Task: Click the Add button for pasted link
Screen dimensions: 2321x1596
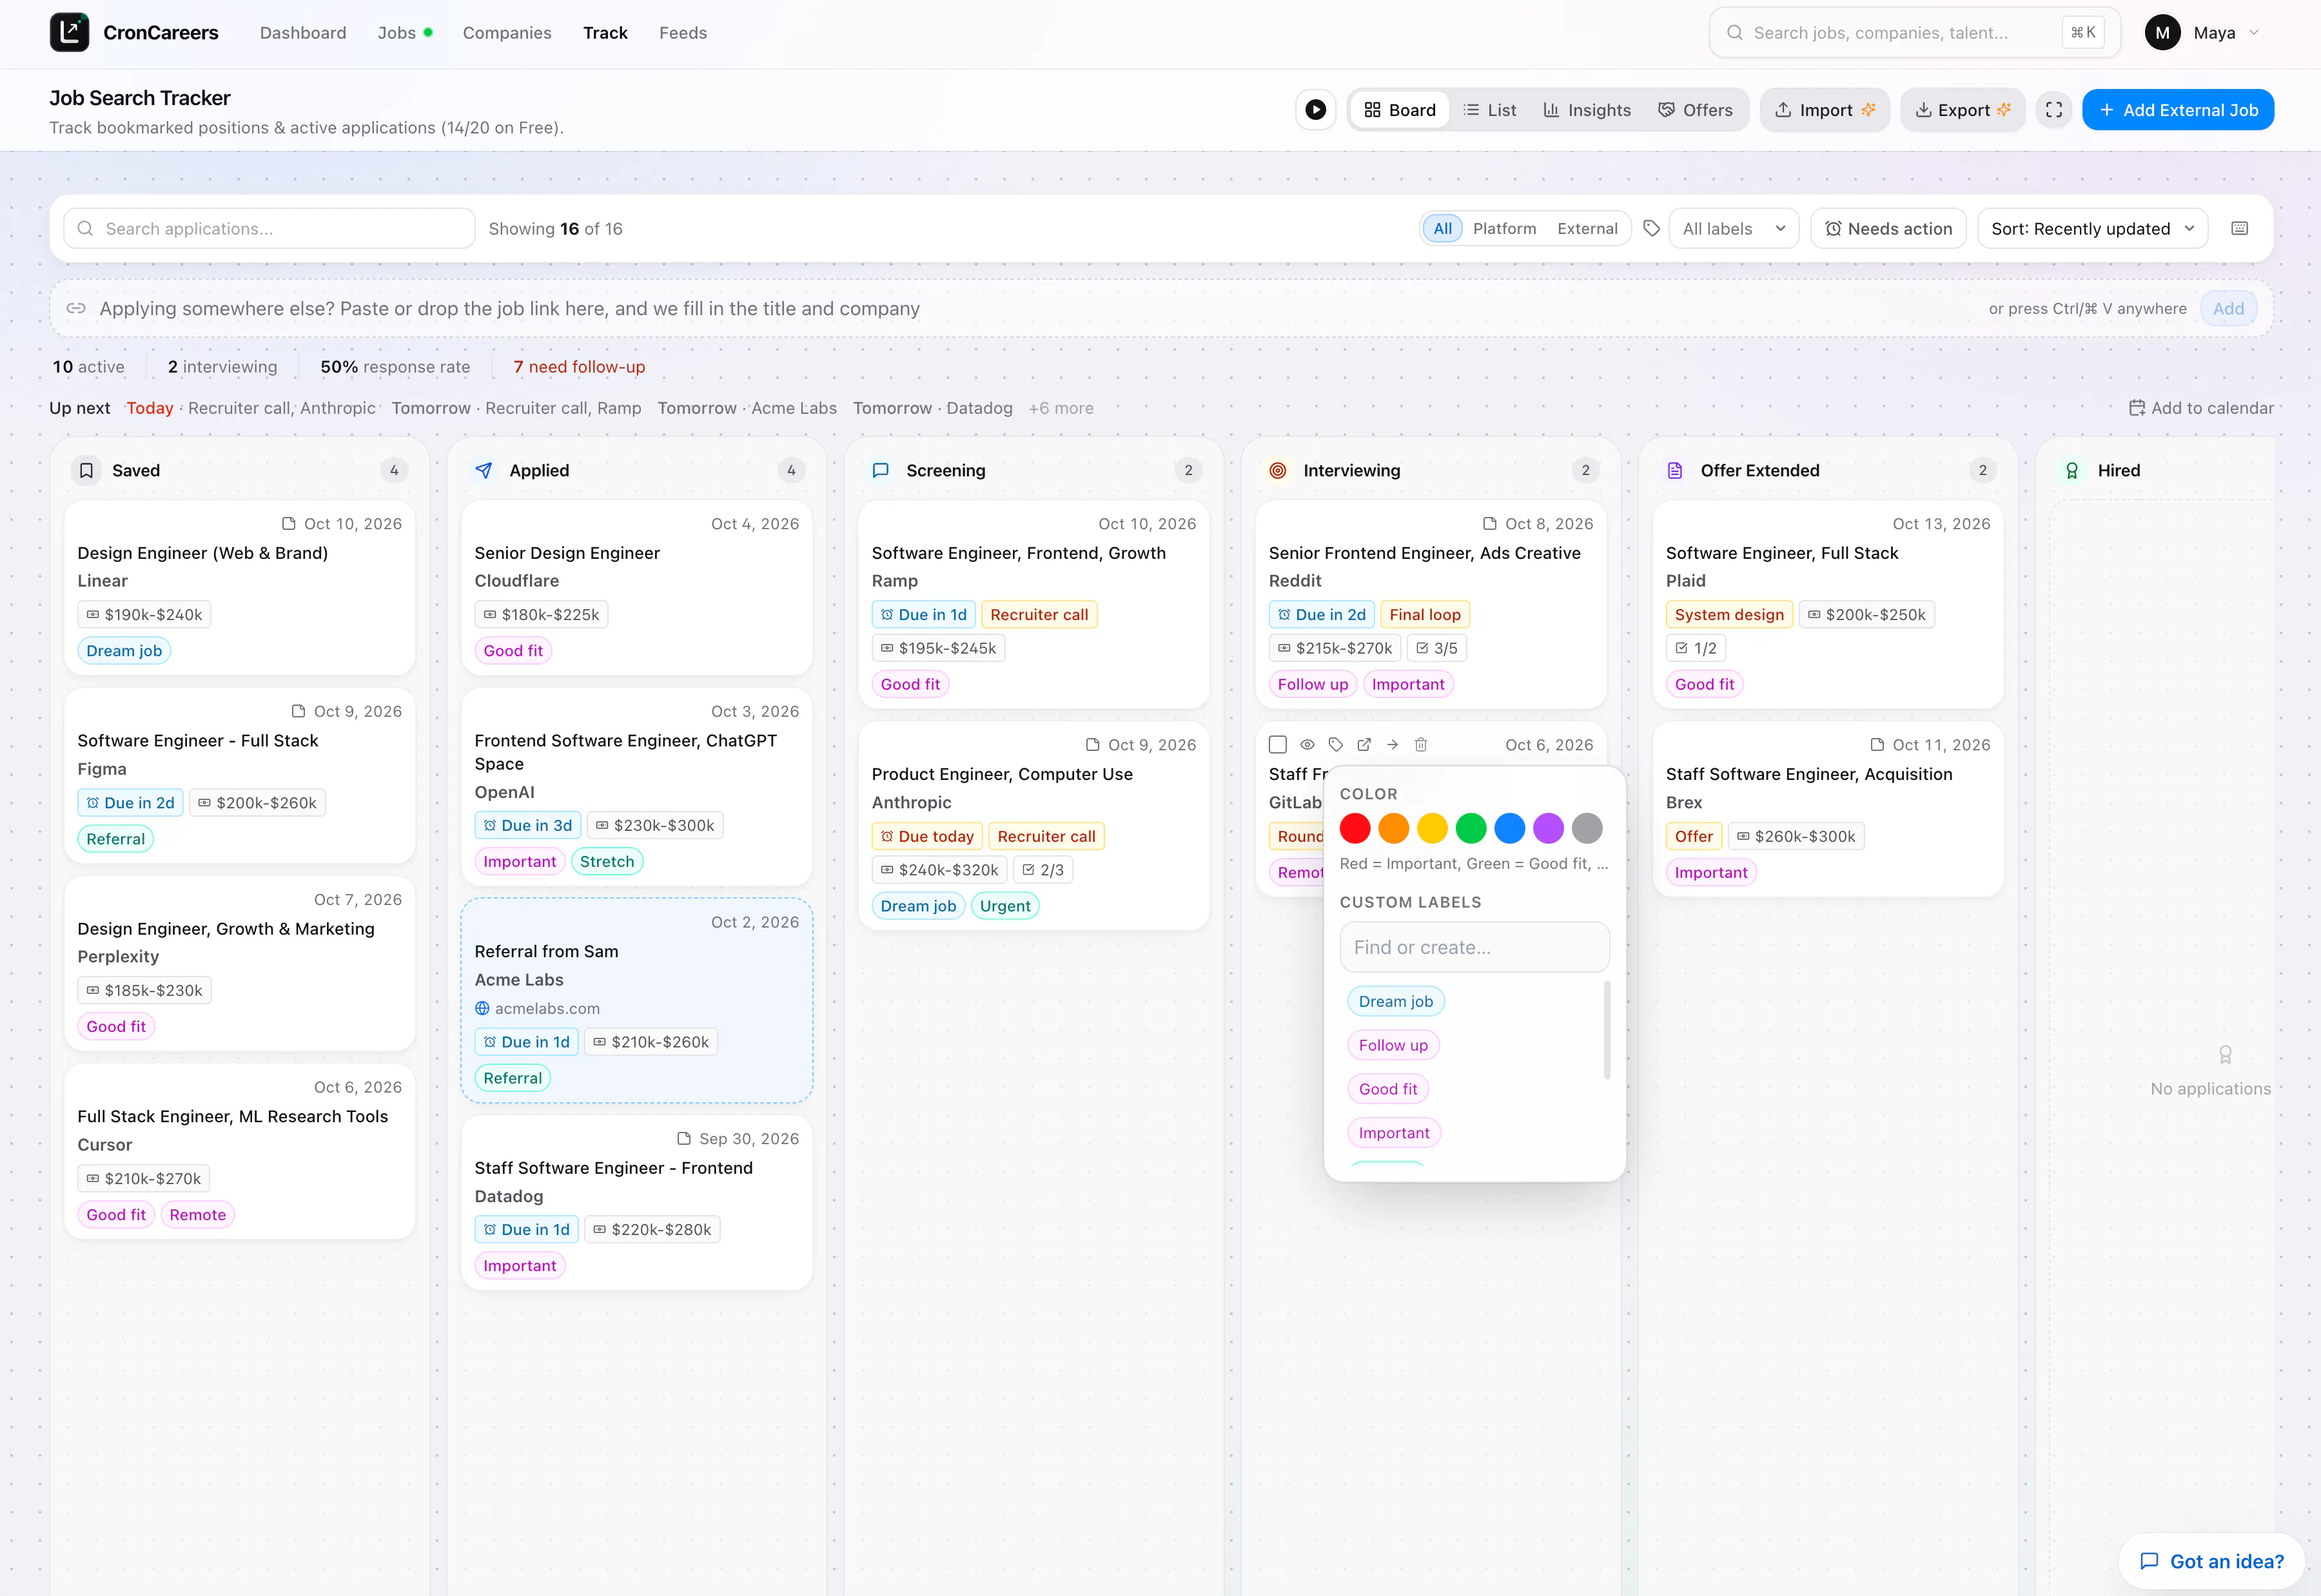Action: coord(2228,309)
